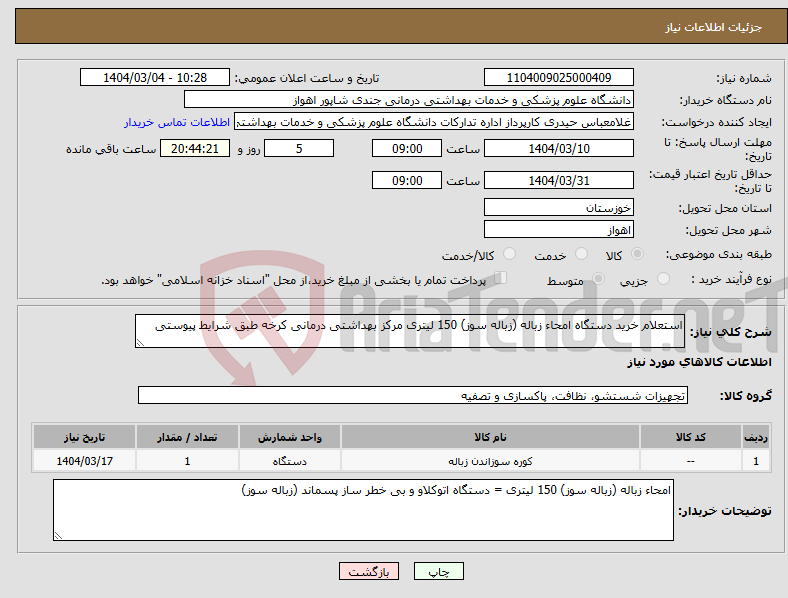Click the واحد شمارش column header
This screenshot has height=598, width=788.
click(x=290, y=437)
